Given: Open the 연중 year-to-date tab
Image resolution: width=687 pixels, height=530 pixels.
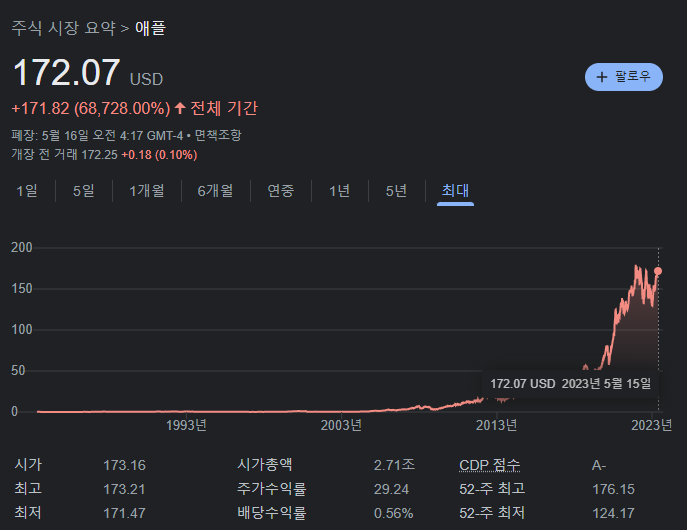Looking at the screenshot, I should (280, 191).
